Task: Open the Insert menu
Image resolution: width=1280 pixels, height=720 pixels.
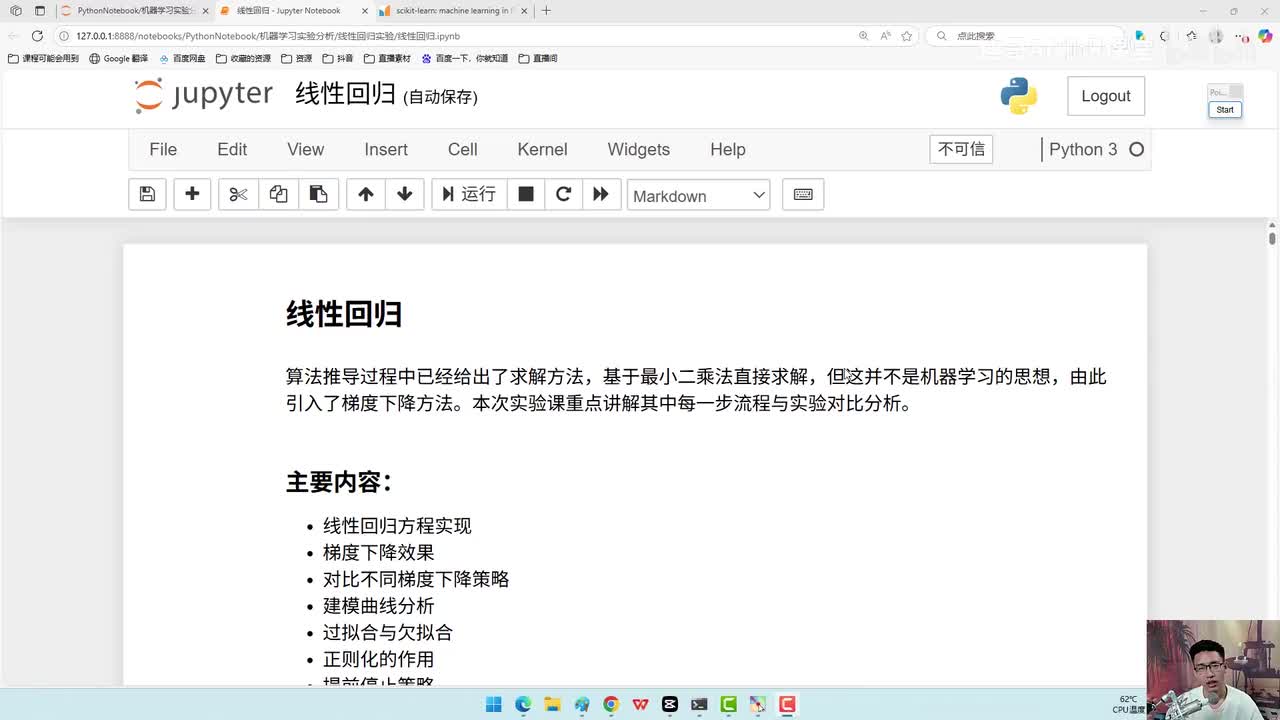Action: pyautogui.click(x=386, y=149)
